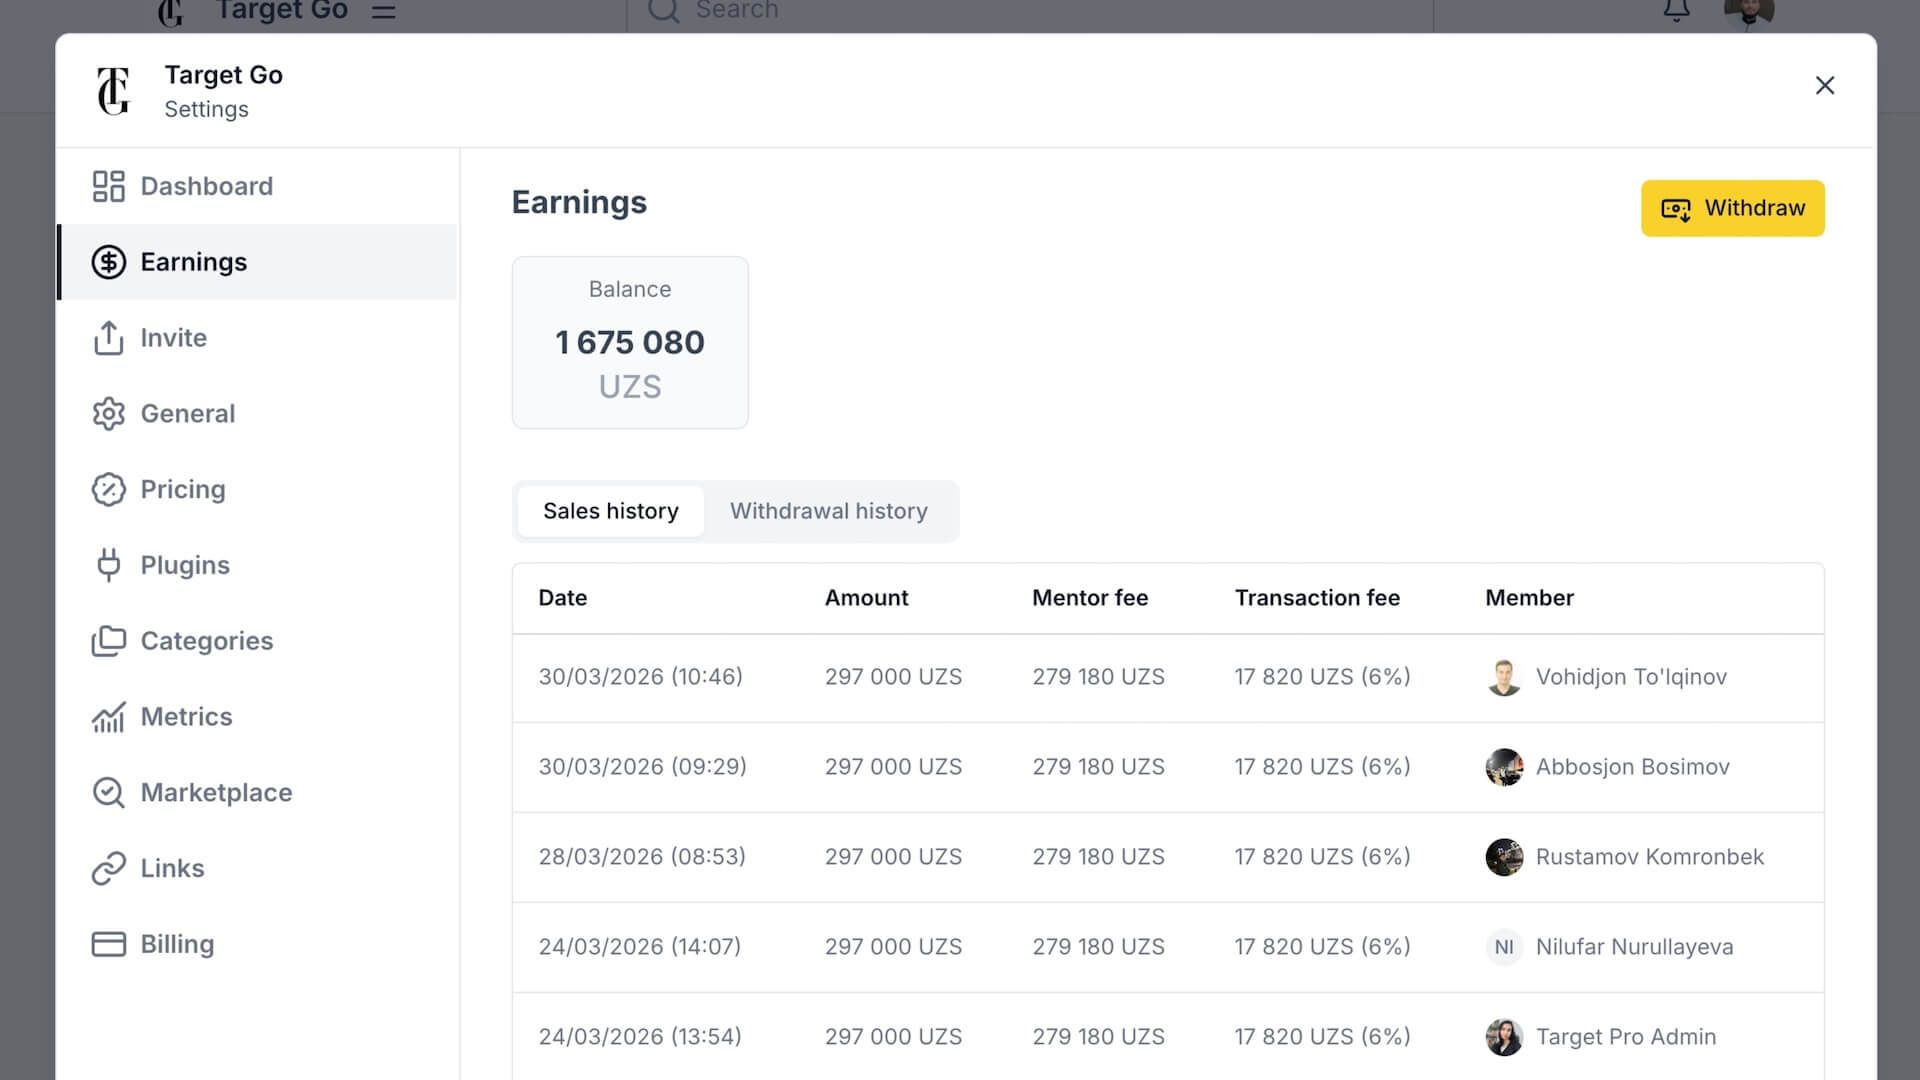Click the Earnings dollar-coin icon

pyautogui.click(x=108, y=262)
